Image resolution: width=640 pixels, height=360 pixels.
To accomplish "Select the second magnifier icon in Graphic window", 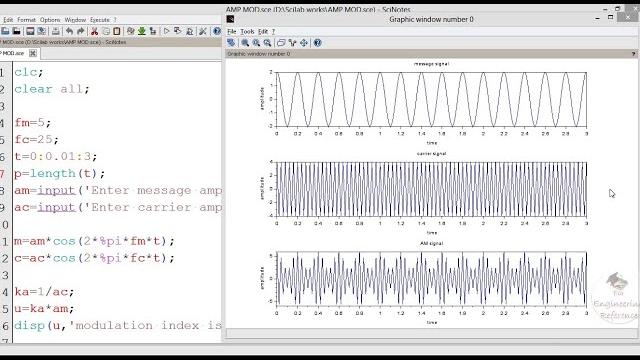I will (x=256, y=42).
